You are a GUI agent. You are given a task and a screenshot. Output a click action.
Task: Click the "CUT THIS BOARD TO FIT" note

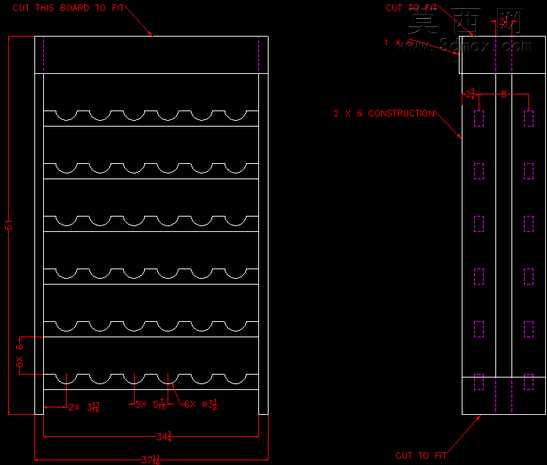coord(68,8)
